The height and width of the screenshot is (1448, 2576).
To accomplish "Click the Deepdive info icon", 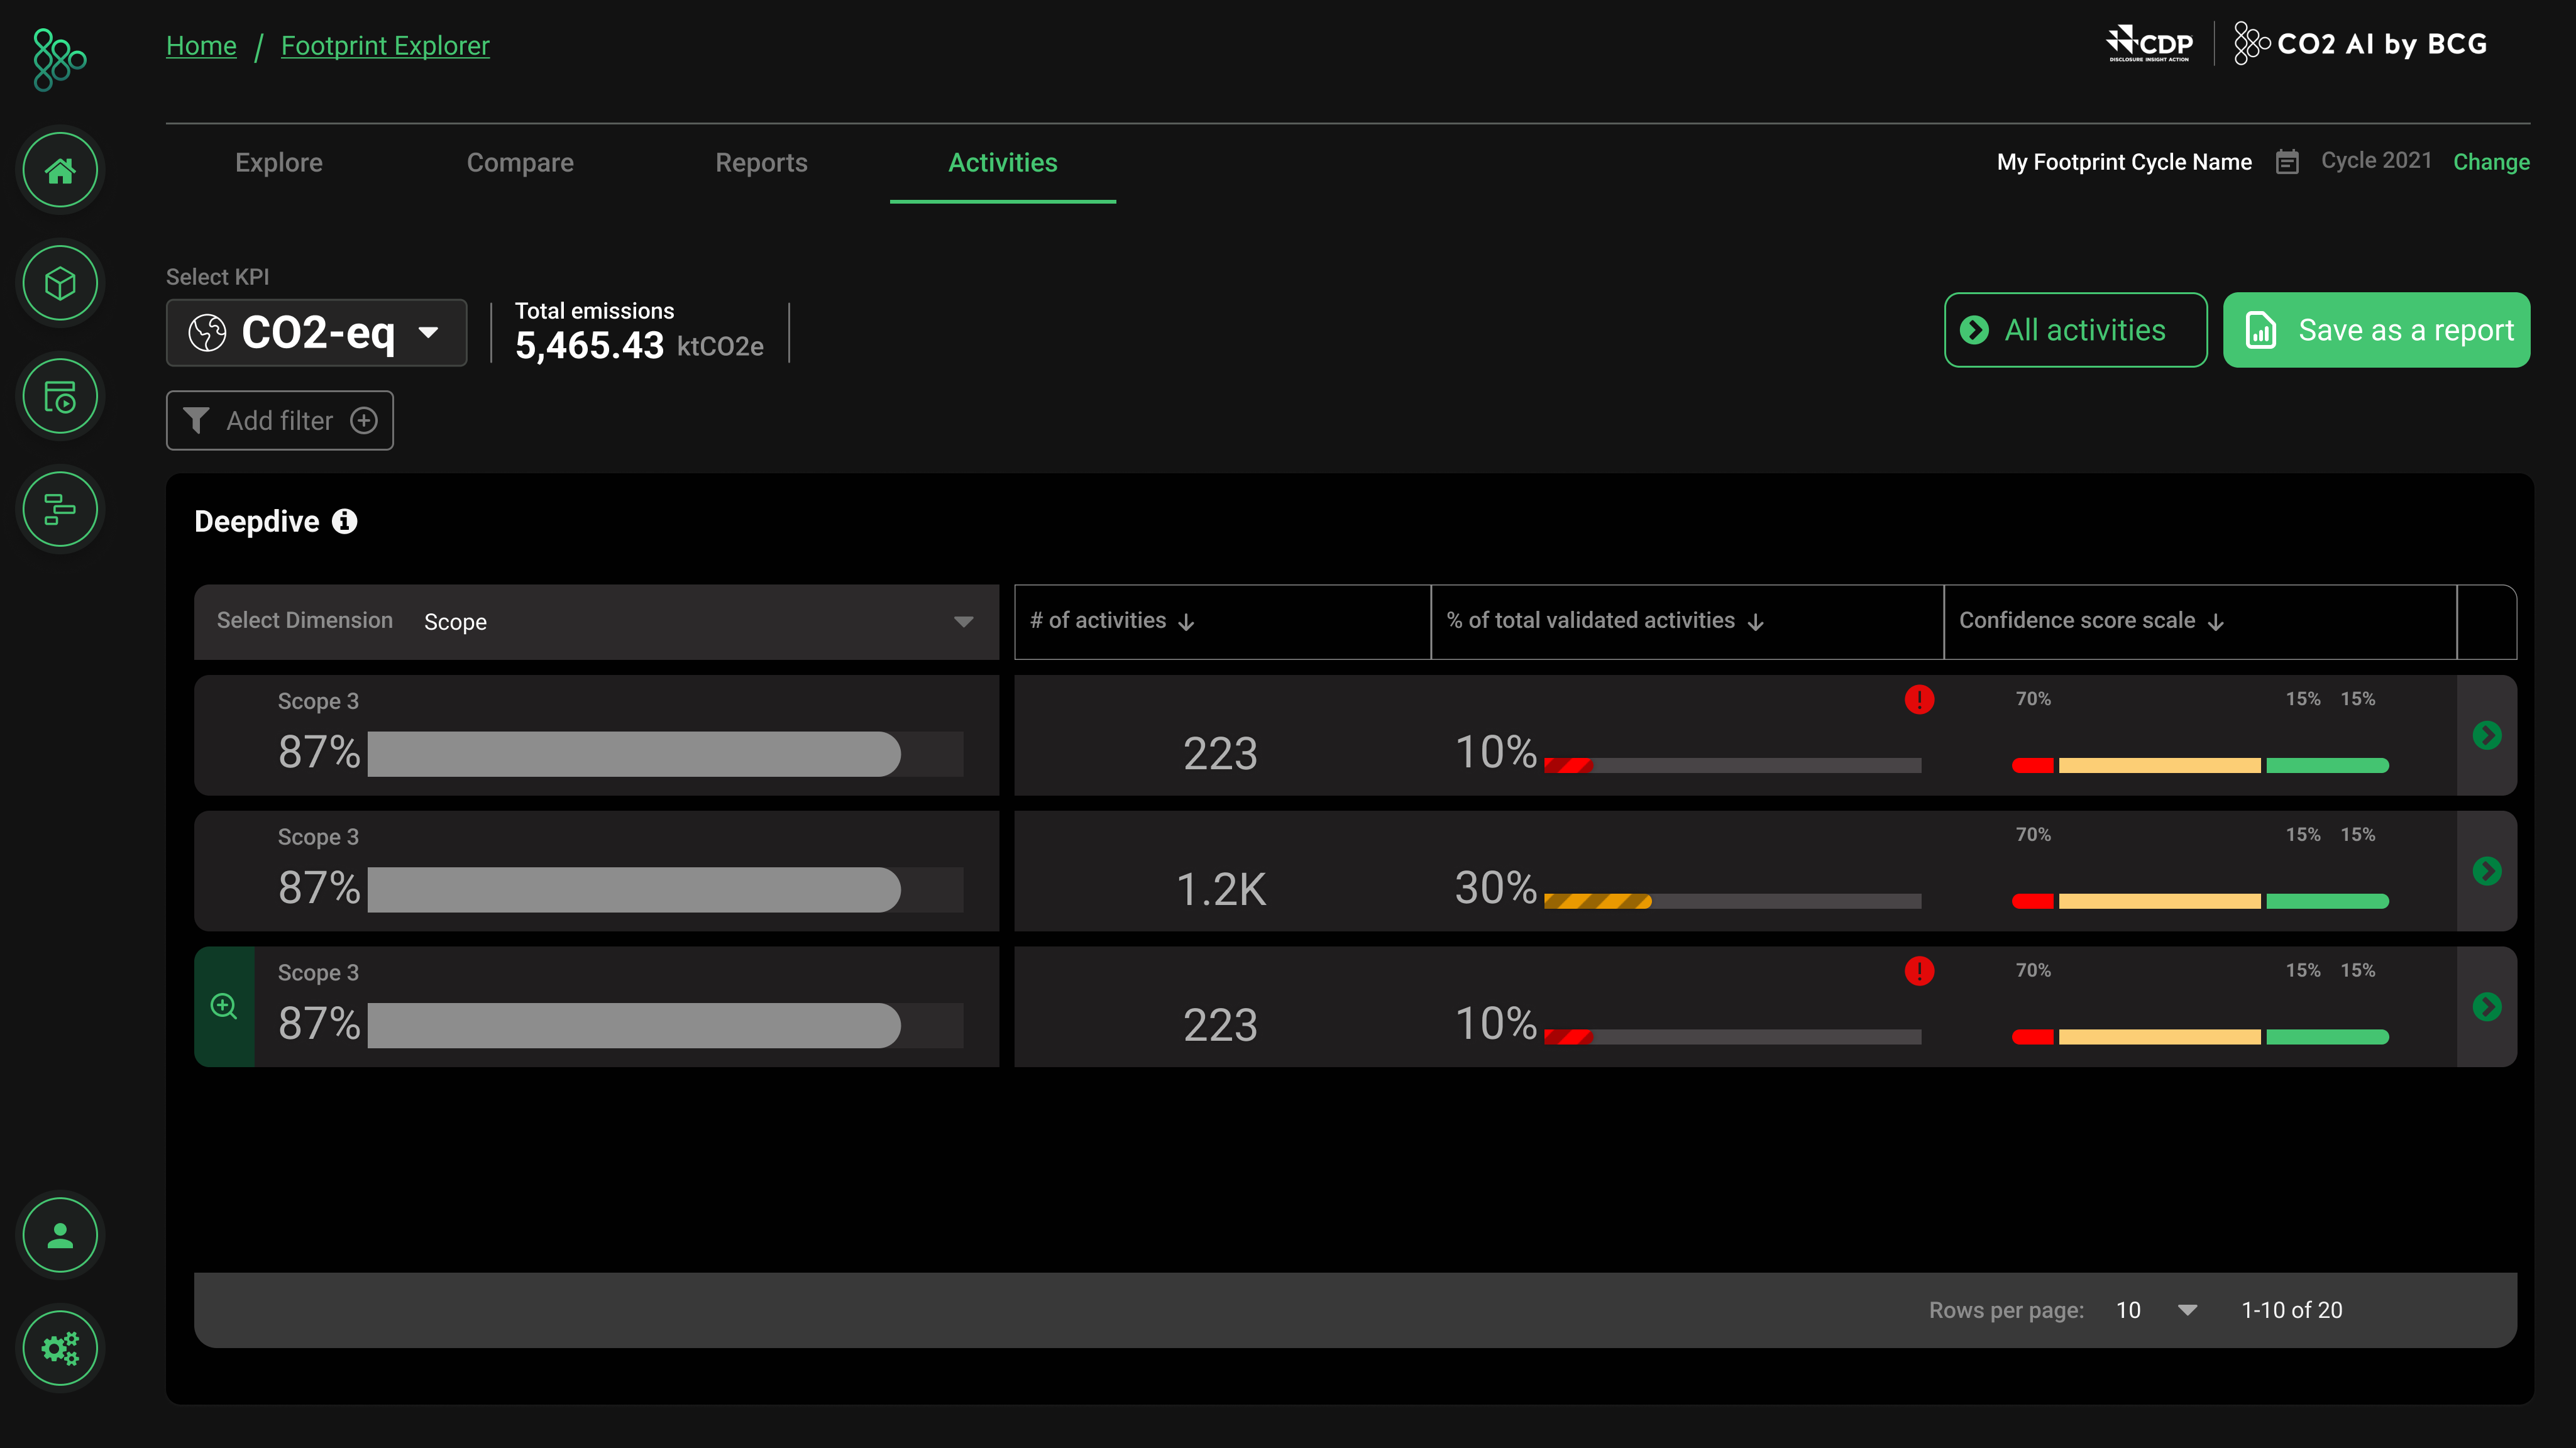I will click(x=344, y=521).
